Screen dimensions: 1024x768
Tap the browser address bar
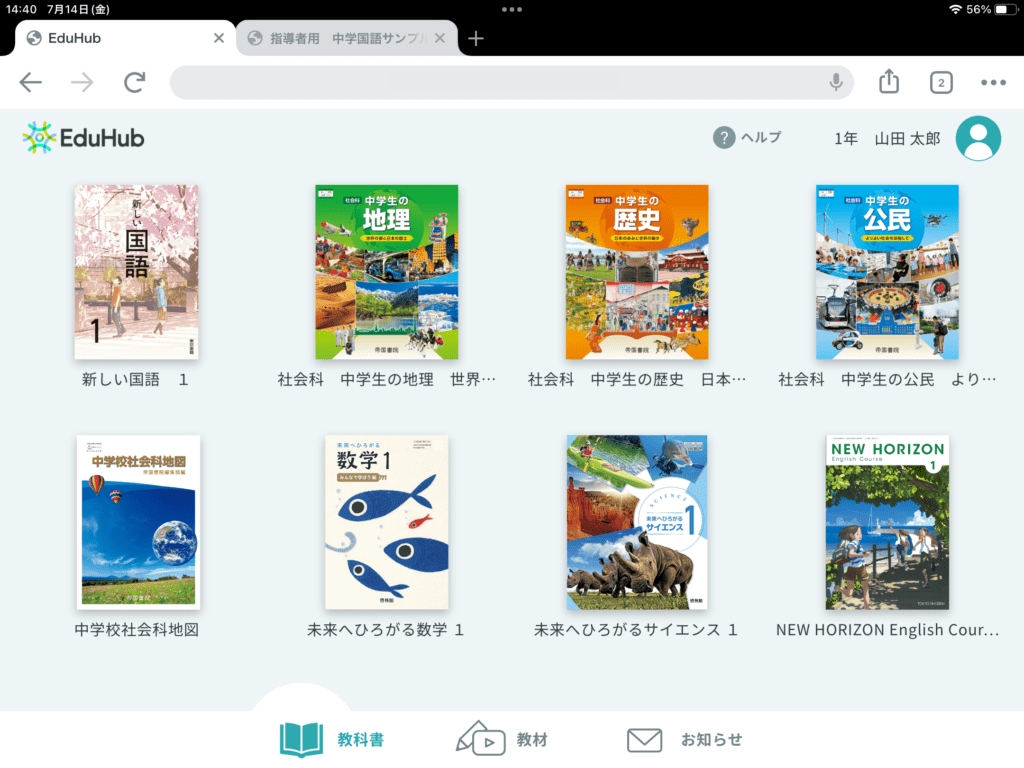[500, 83]
